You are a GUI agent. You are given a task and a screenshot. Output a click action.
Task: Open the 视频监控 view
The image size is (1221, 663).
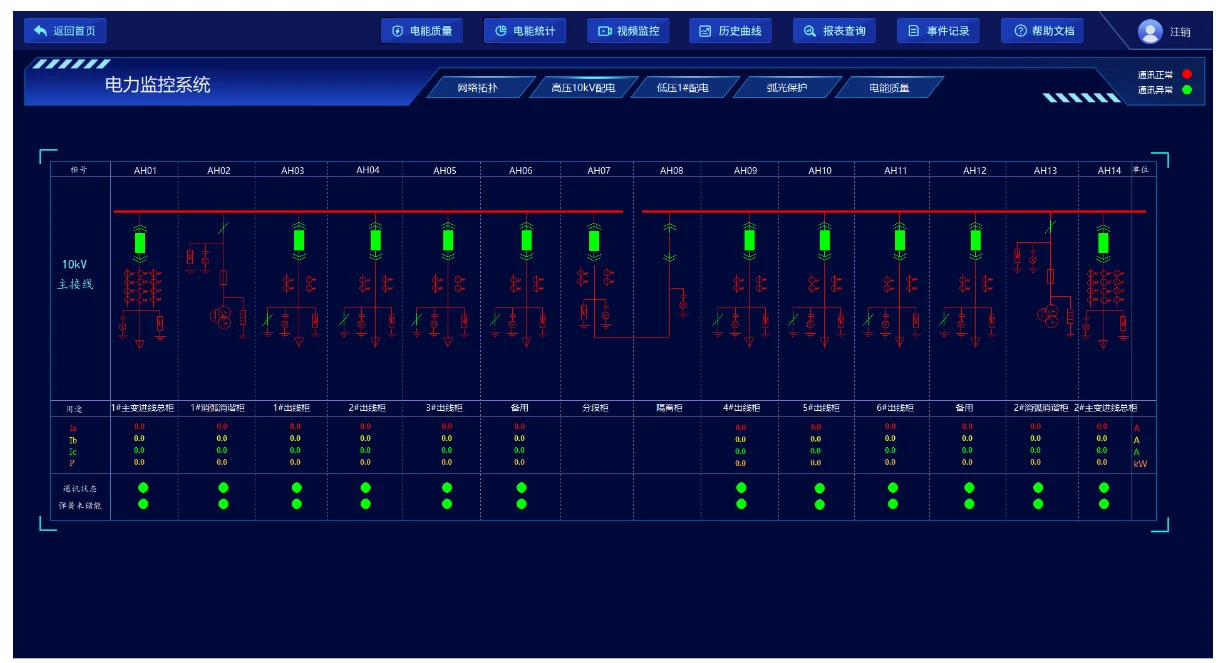click(628, 31)
